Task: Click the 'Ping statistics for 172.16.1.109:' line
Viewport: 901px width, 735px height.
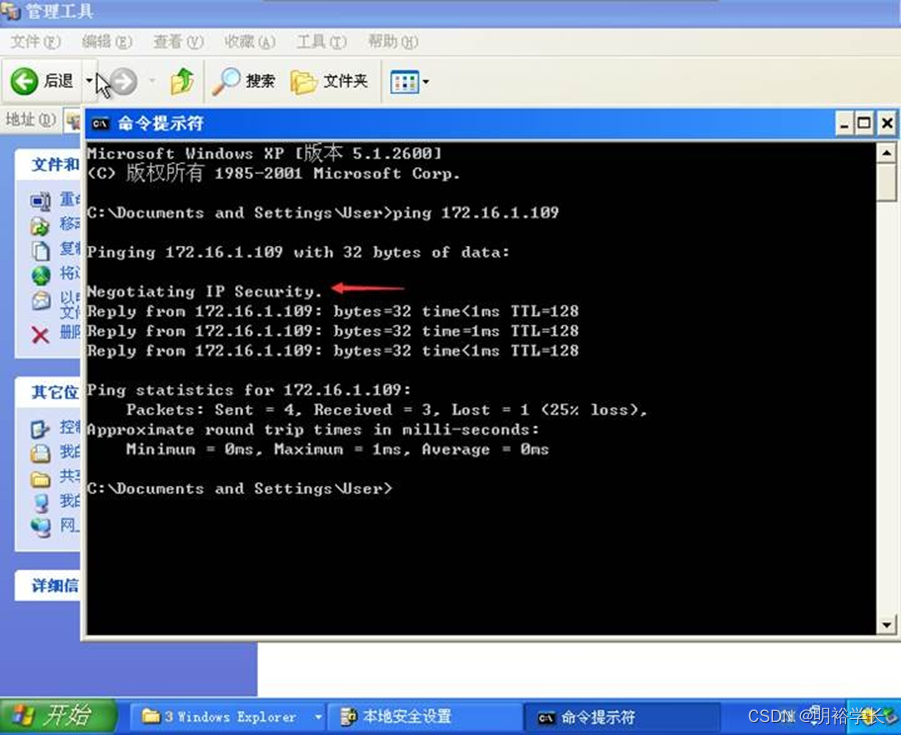Action: [249, 390]
